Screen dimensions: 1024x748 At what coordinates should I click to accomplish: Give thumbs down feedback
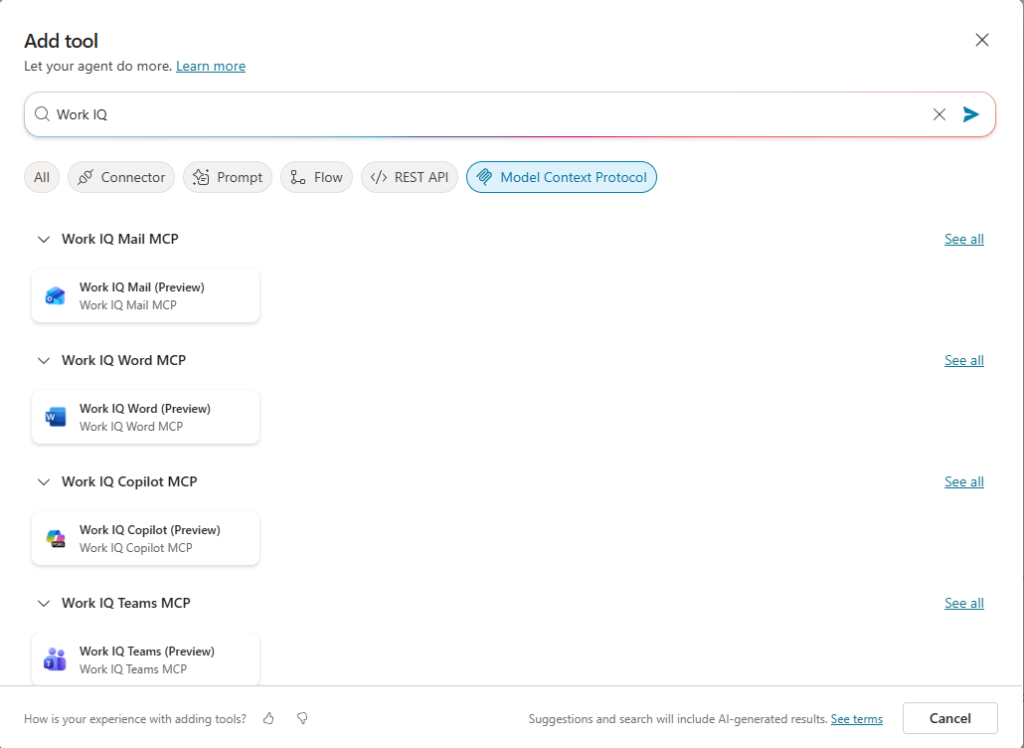tap(302, 719)
